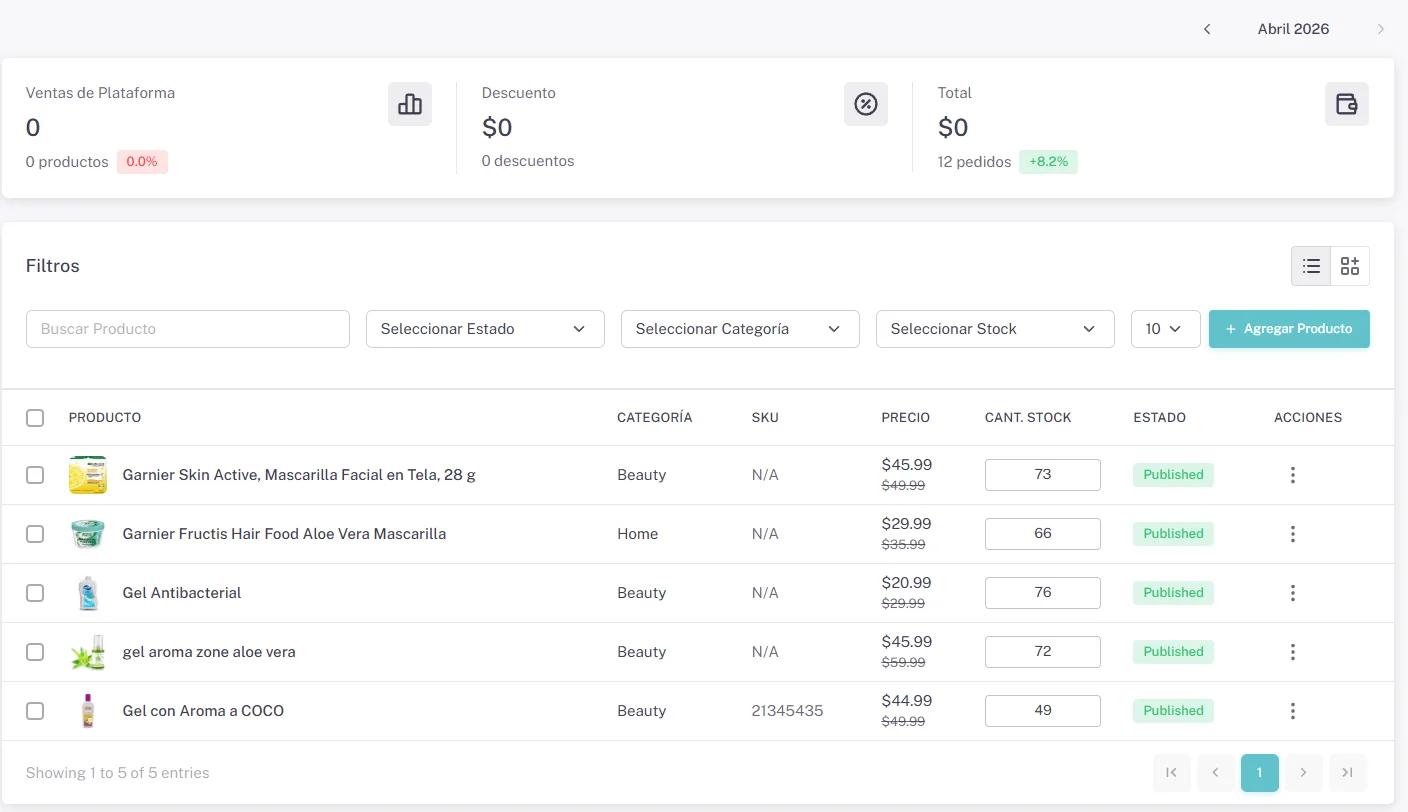This screenshot has height=812, width=1408.
Task: Click Gel con Aroma a COCO thumbnail
Action: coord(88,711)
